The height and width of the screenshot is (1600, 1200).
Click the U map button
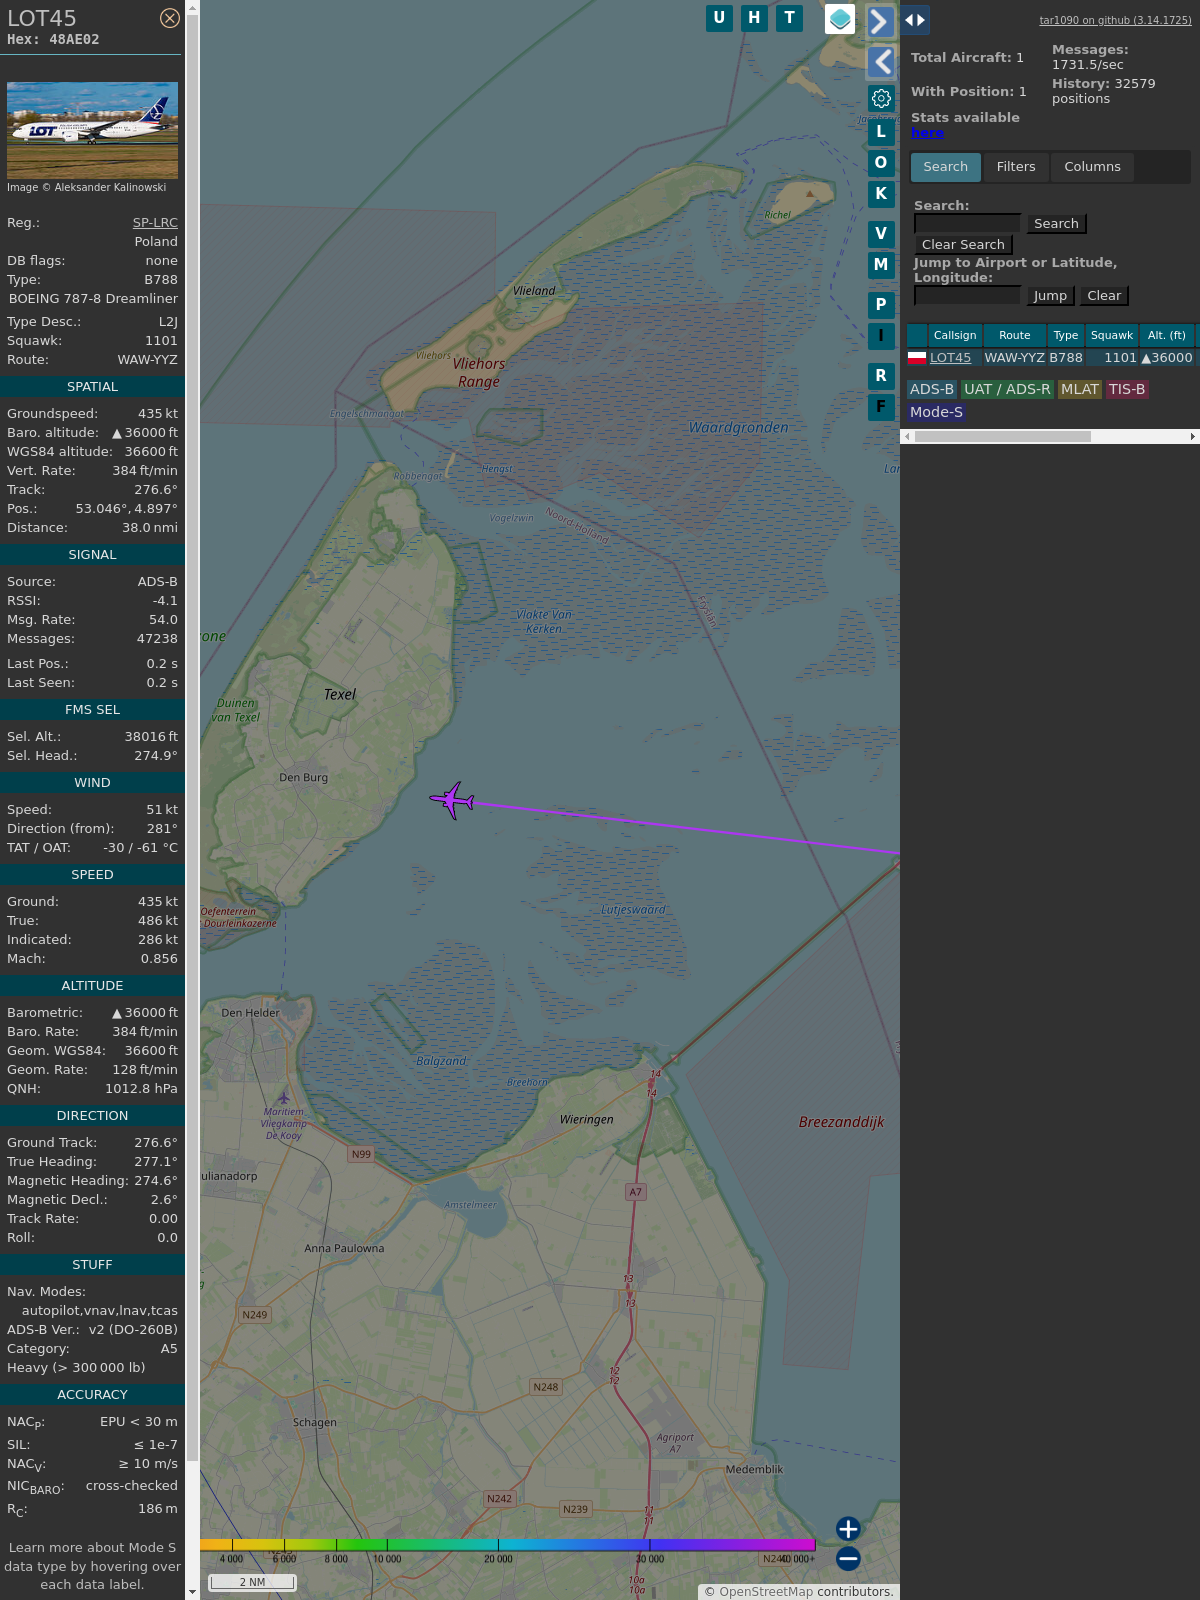[x=719, y=18]
